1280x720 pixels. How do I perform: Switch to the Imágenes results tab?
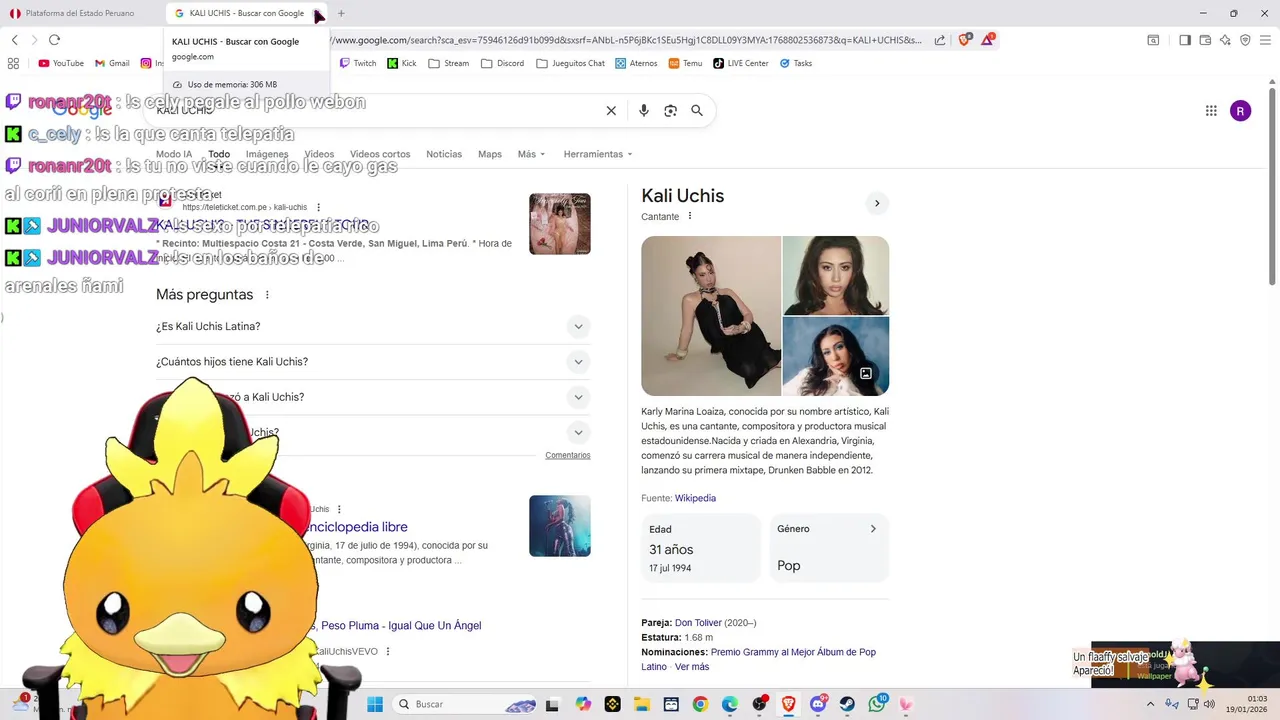point(267,154)
